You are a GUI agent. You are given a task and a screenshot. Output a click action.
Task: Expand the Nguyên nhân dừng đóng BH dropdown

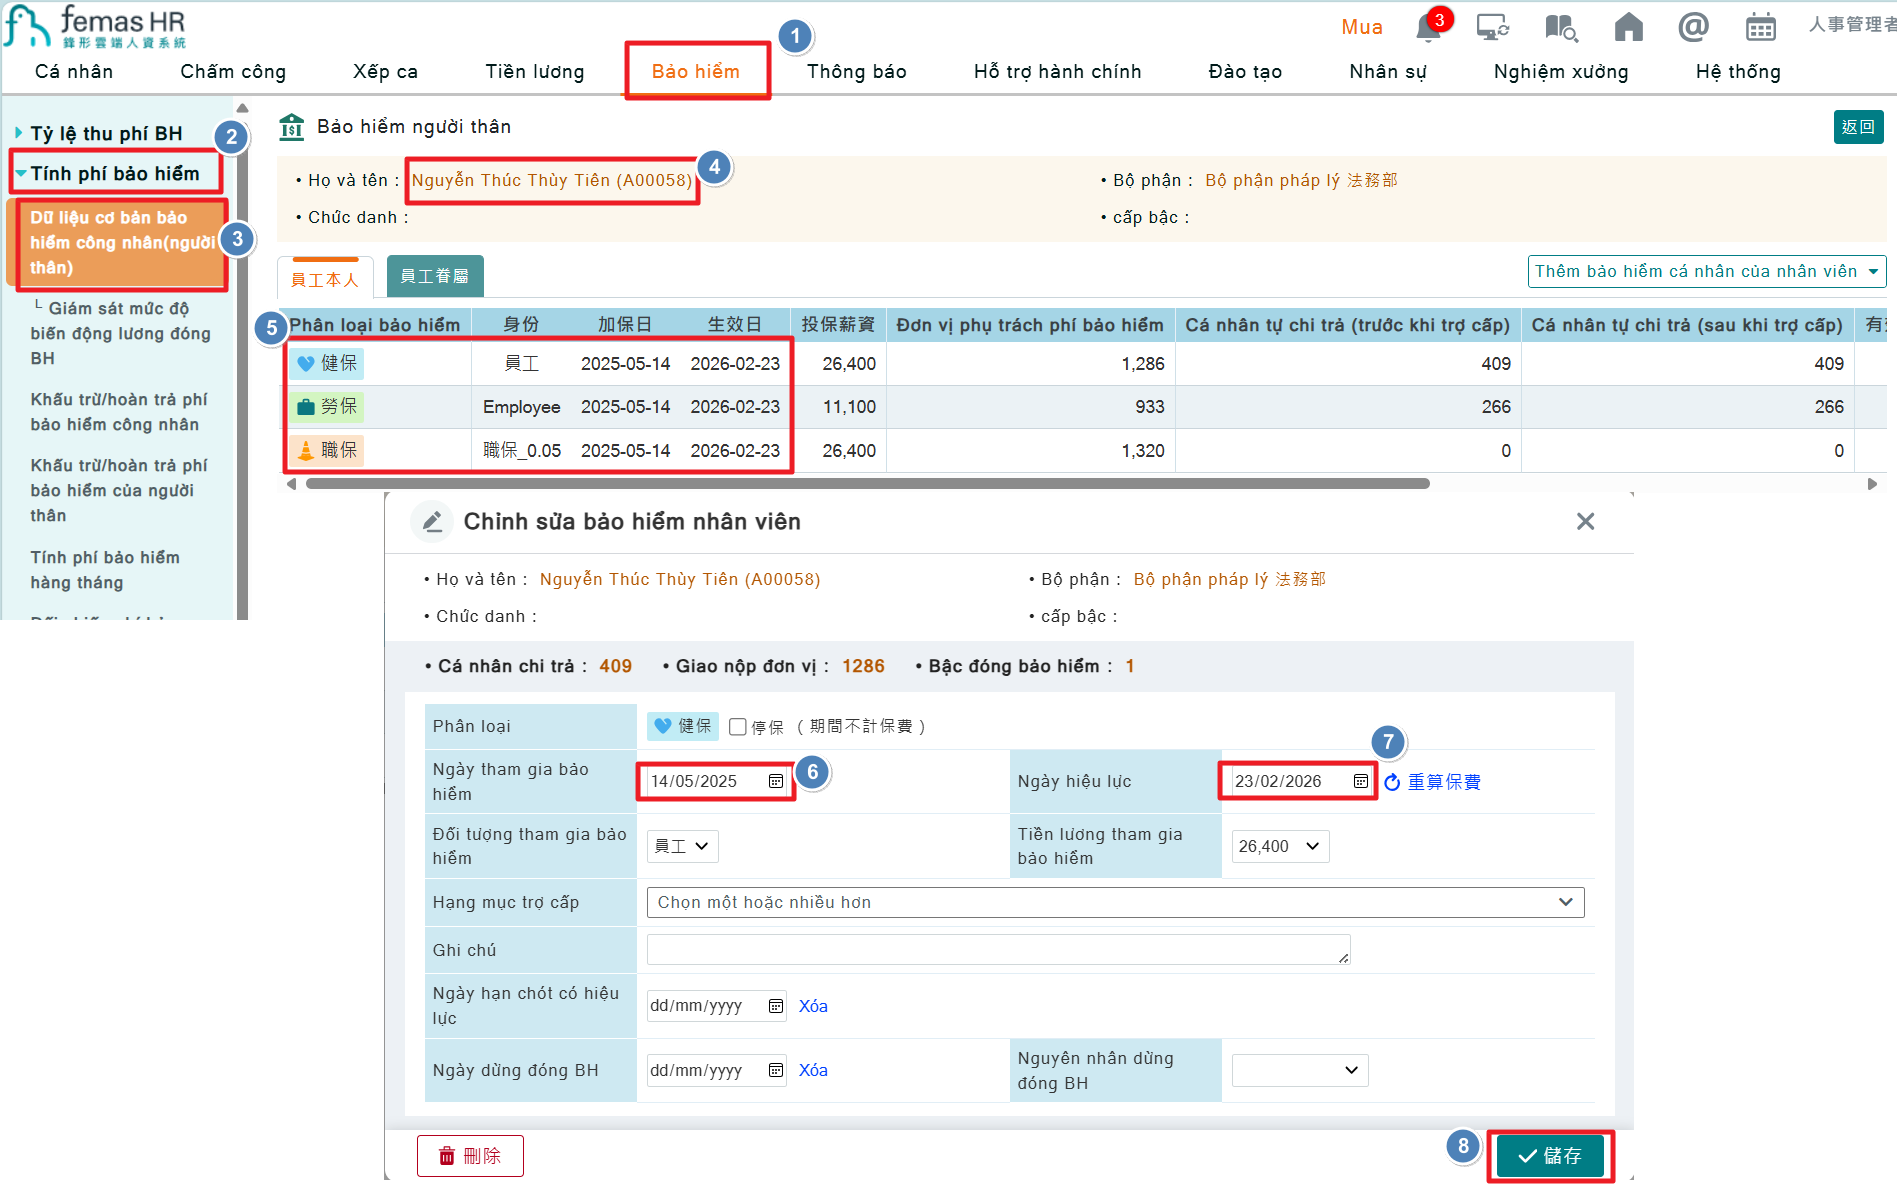(x=1299, y=1070)
